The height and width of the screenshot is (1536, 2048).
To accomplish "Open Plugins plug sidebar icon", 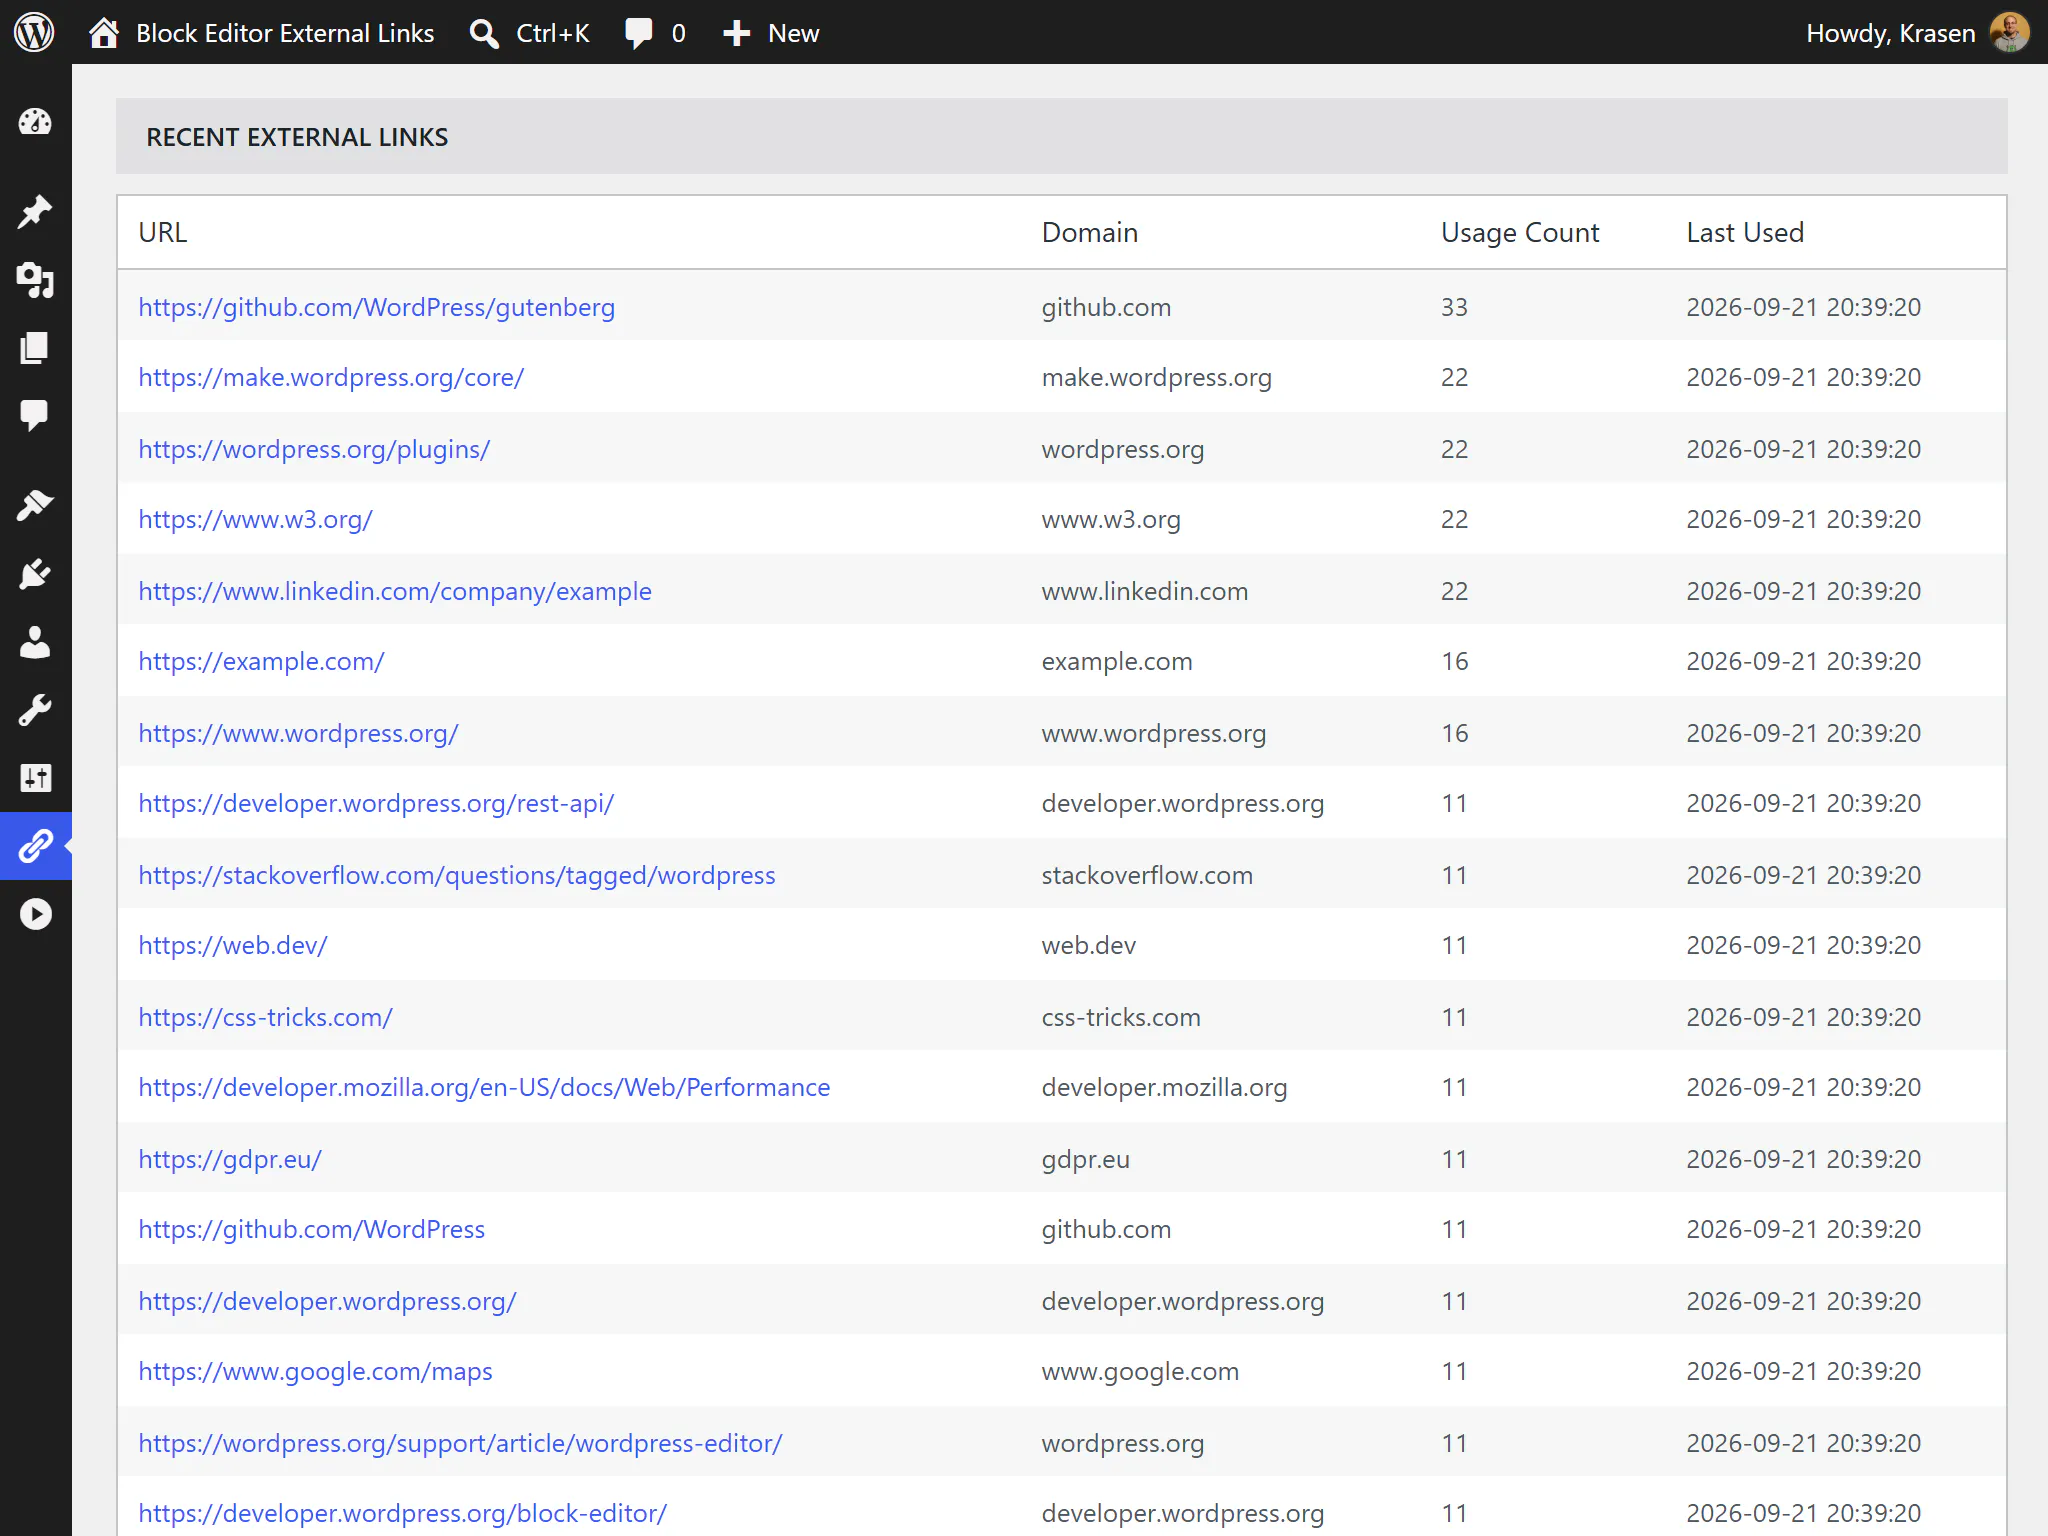I will coord(35,574).
